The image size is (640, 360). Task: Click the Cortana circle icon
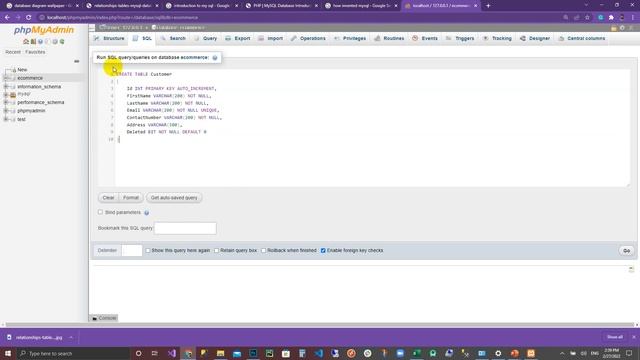(x=138, y=353)
